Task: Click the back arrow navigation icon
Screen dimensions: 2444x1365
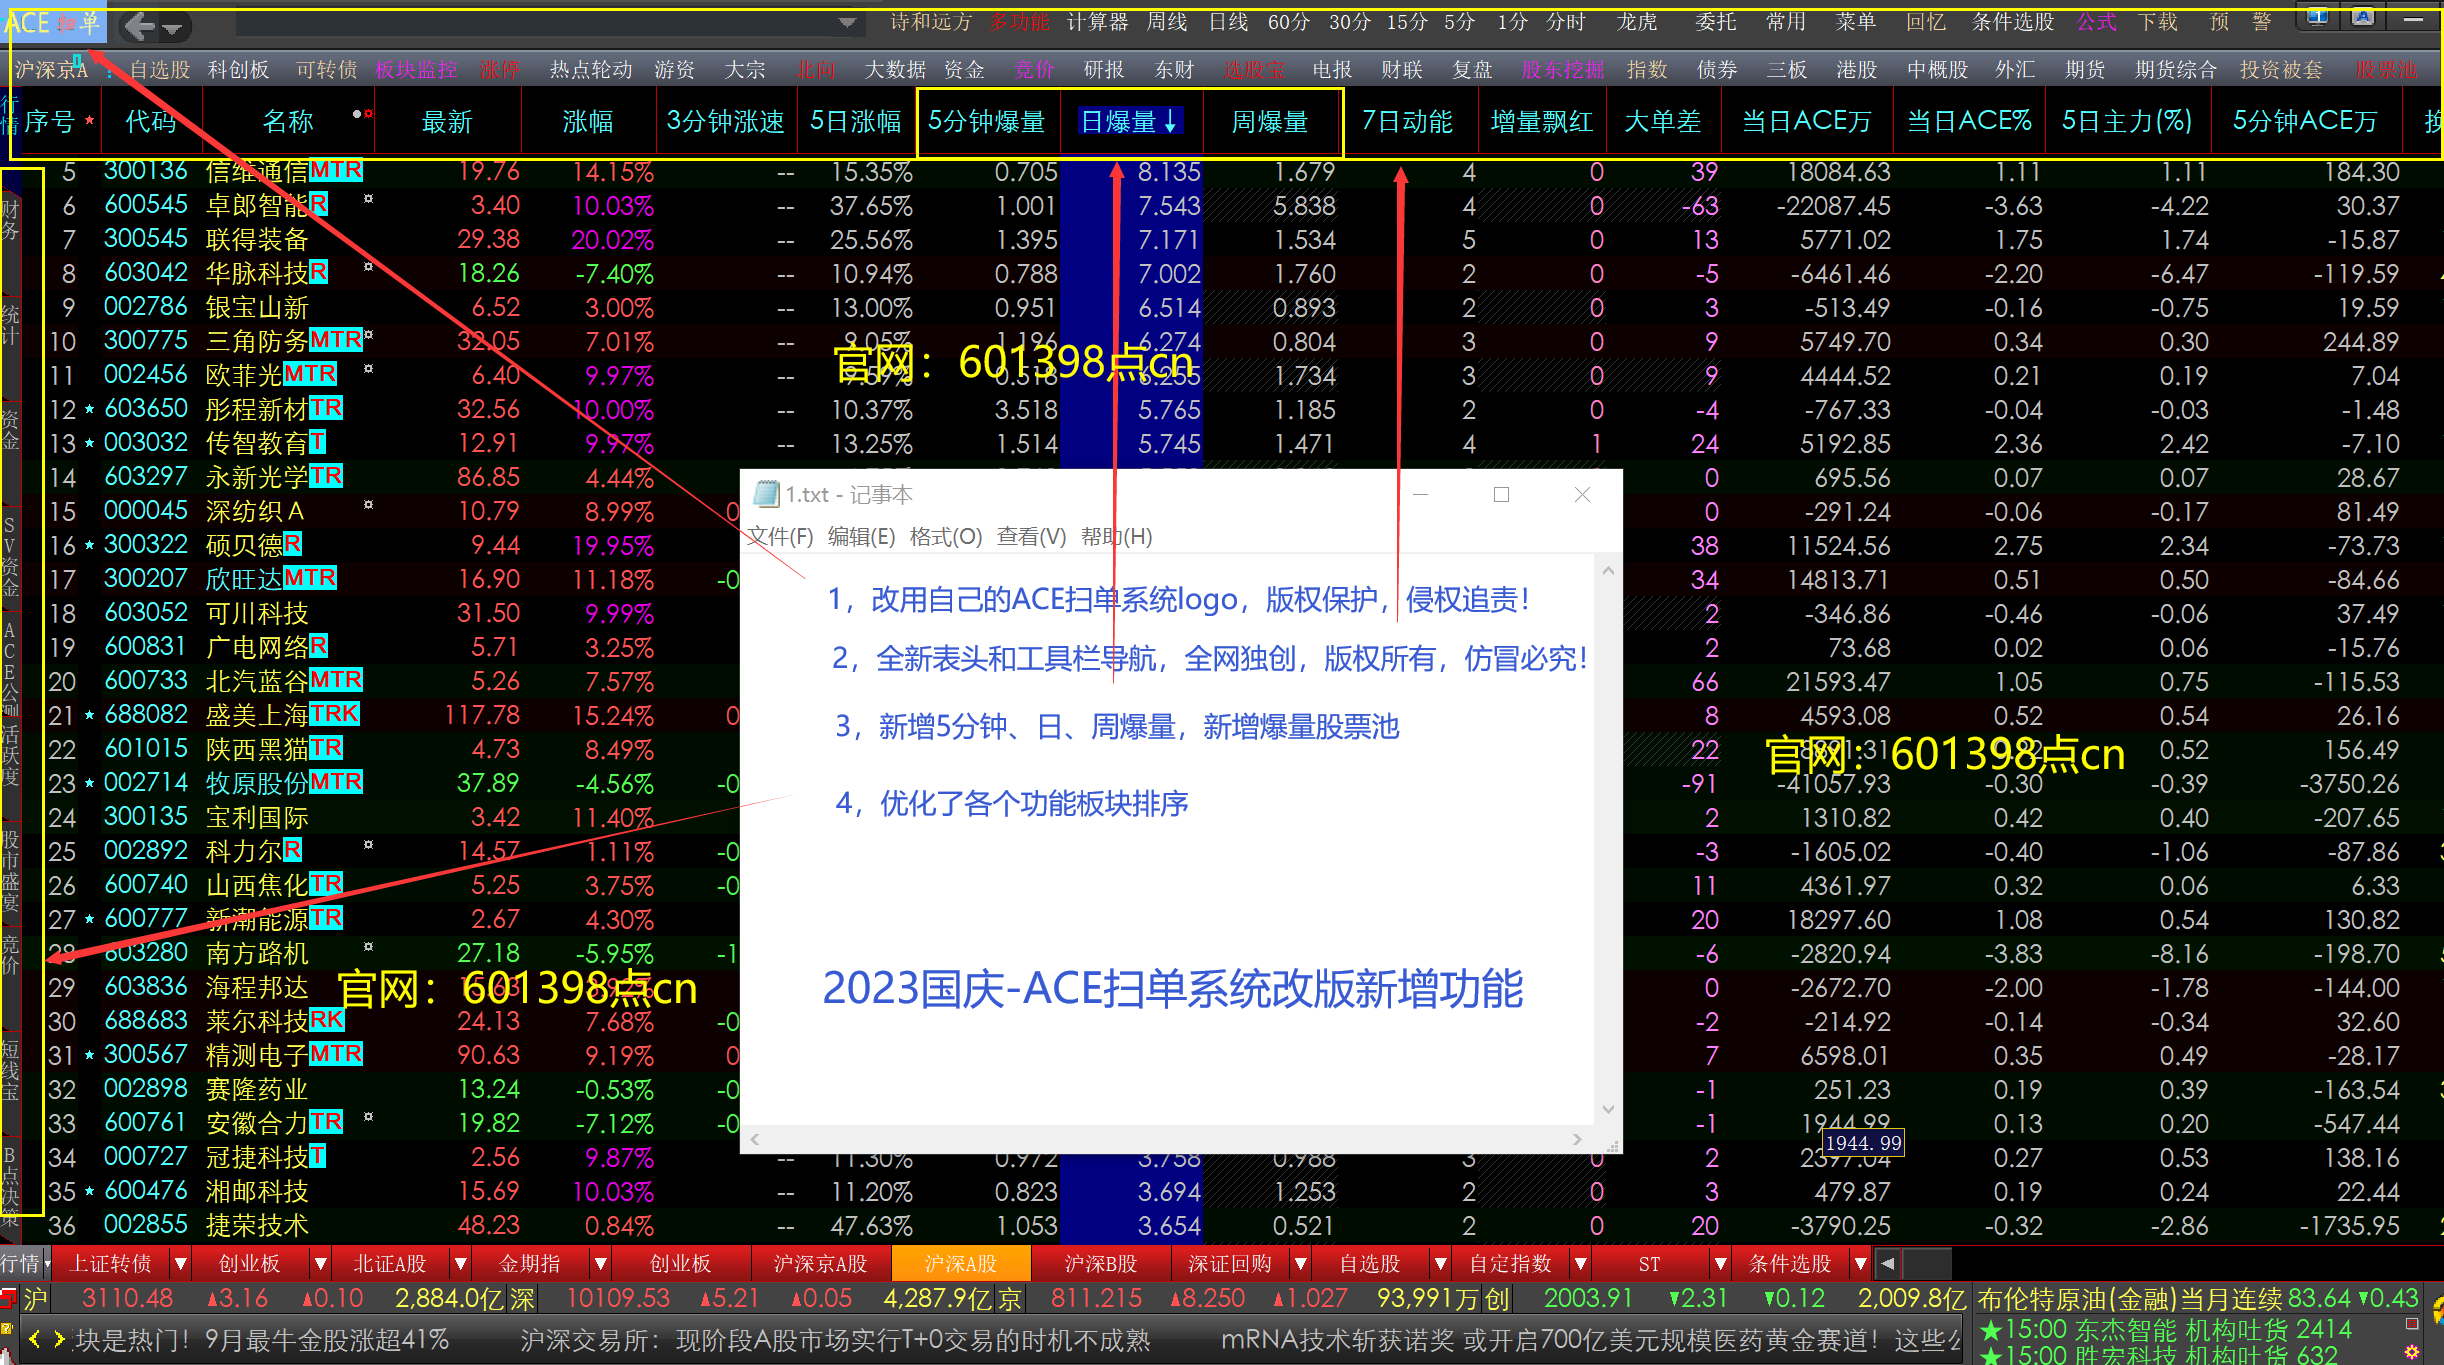Action: point(140,26)
